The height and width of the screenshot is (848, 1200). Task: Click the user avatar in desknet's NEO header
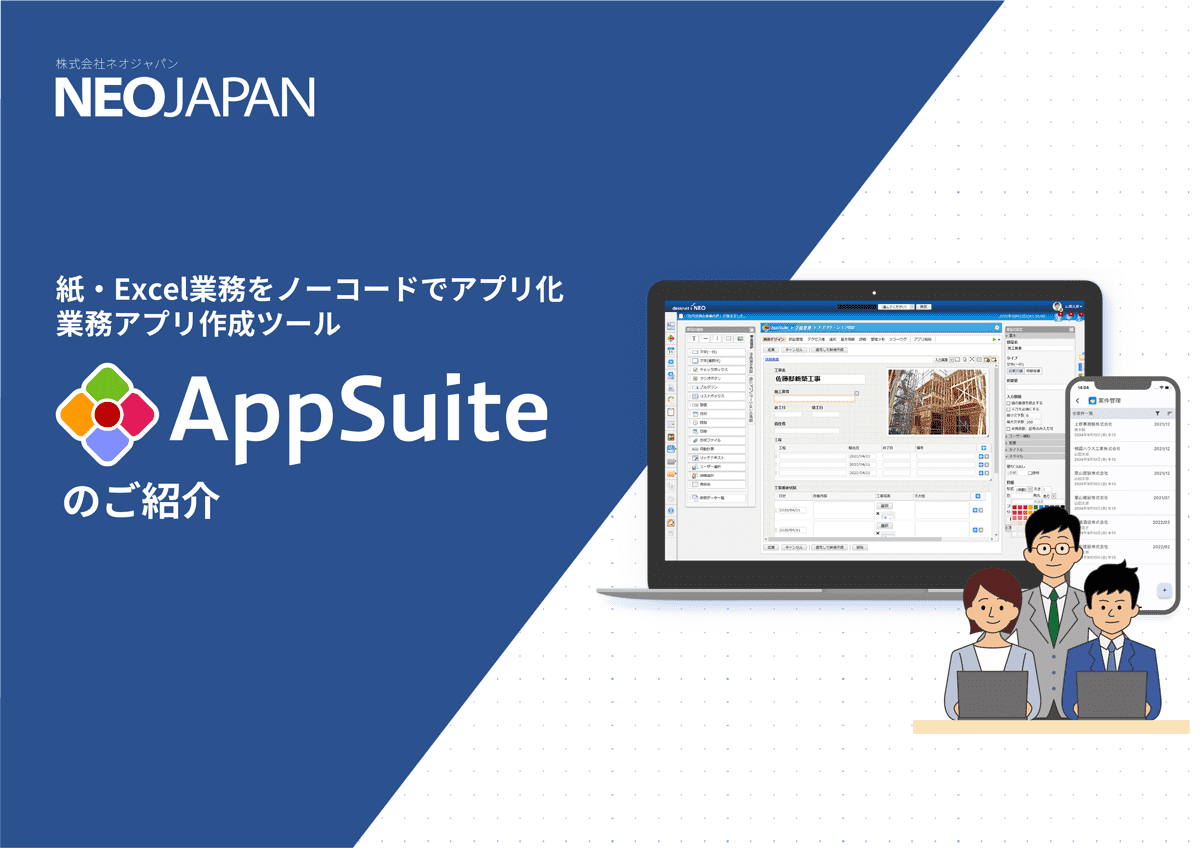pyautogui.click(x=1057, y=306)
